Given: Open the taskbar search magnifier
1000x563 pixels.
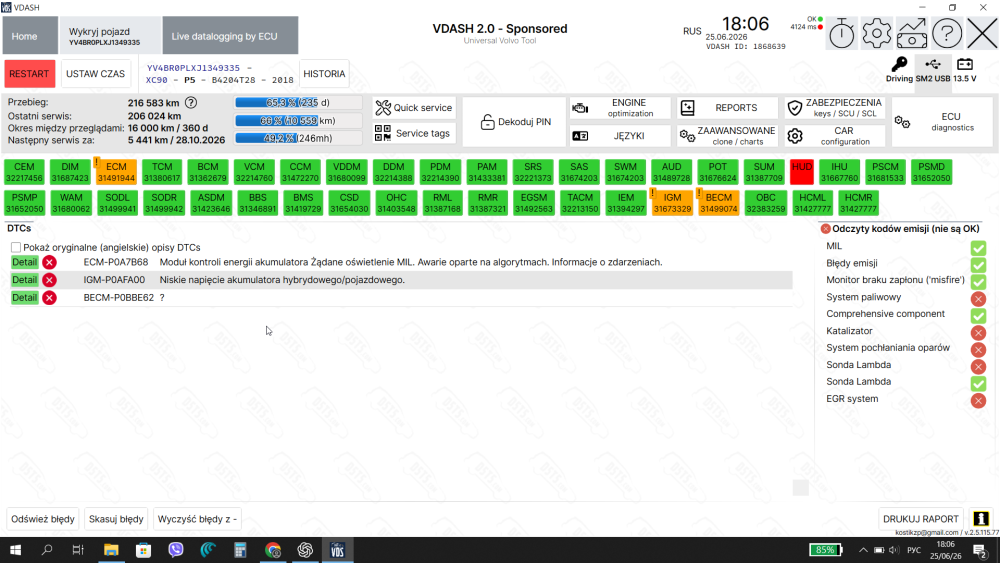Looking at the screenshot, I should [47, 550].
